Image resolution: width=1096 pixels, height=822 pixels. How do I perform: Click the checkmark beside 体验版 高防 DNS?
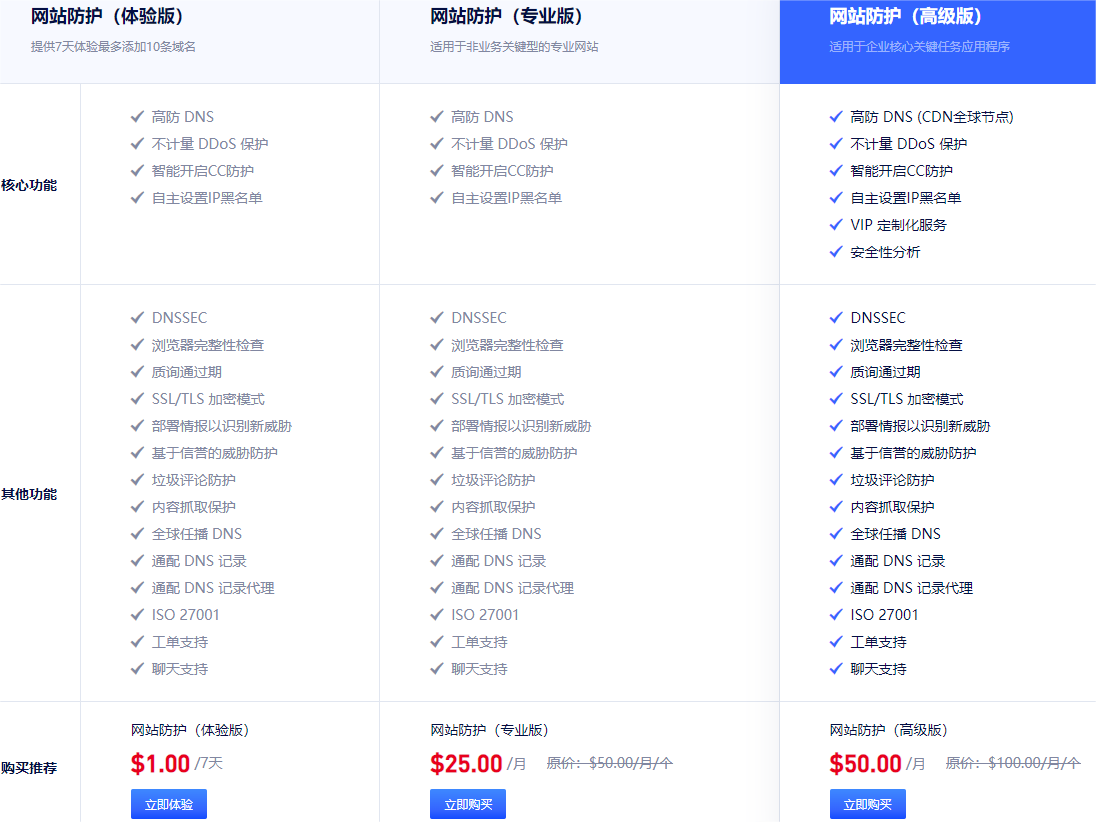138,117
